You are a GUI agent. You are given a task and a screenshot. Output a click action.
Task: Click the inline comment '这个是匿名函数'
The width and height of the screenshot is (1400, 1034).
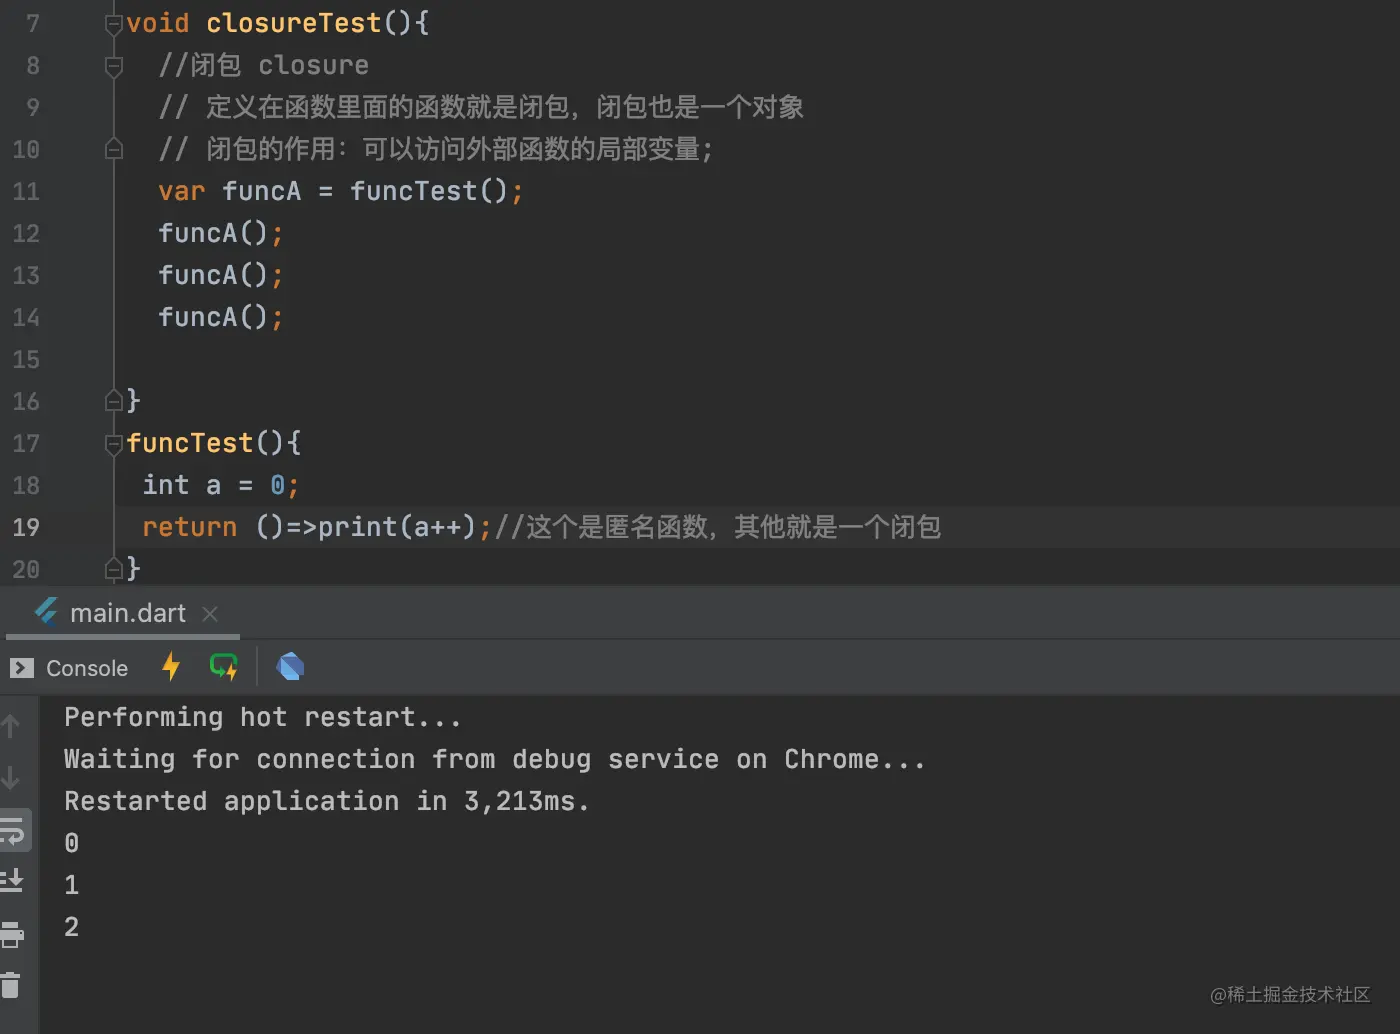click(x=718, y=527)
